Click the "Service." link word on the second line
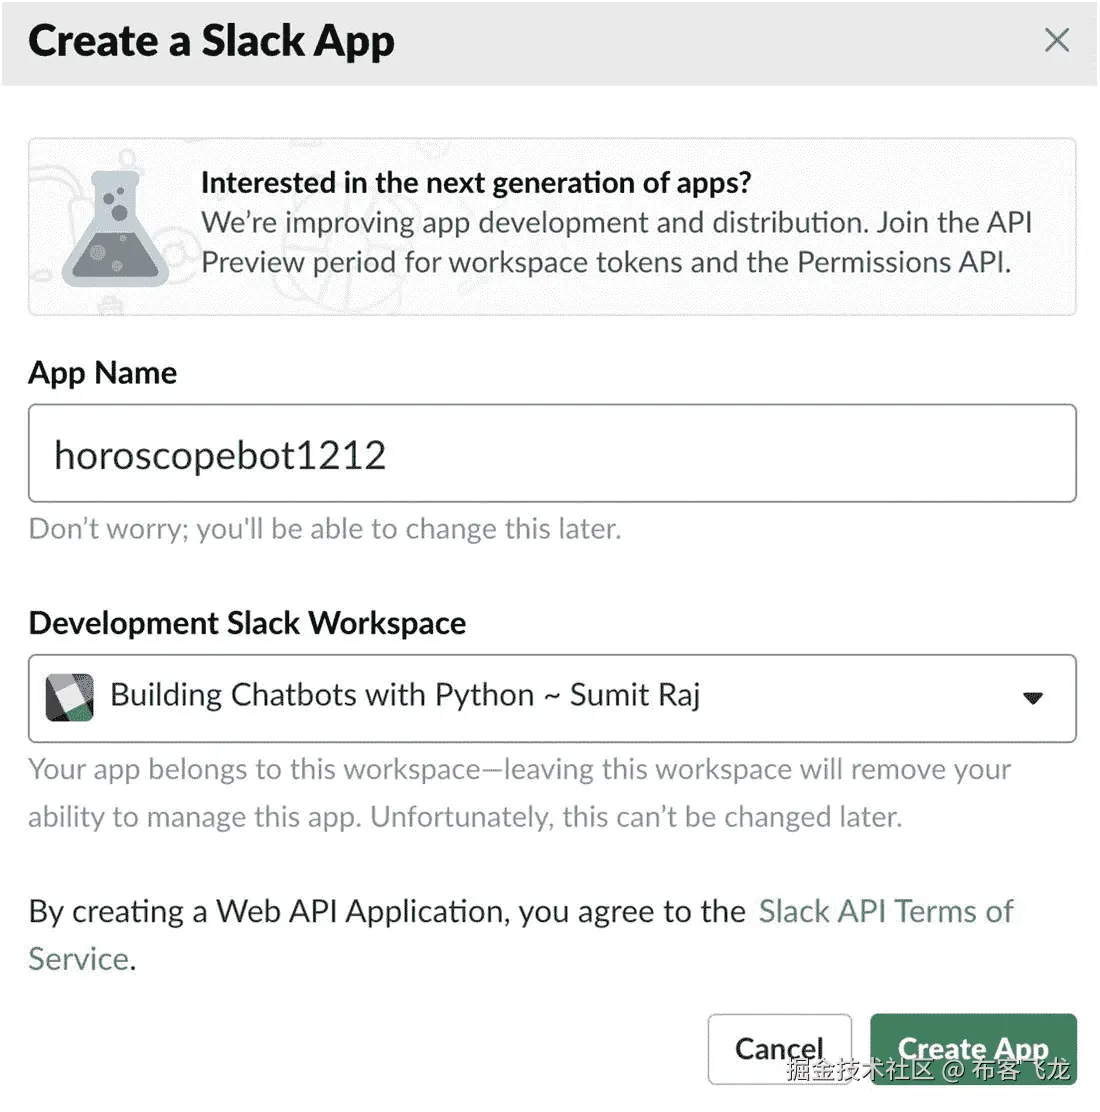This screenshot has height=1112, width=1100. pos(80,959)
